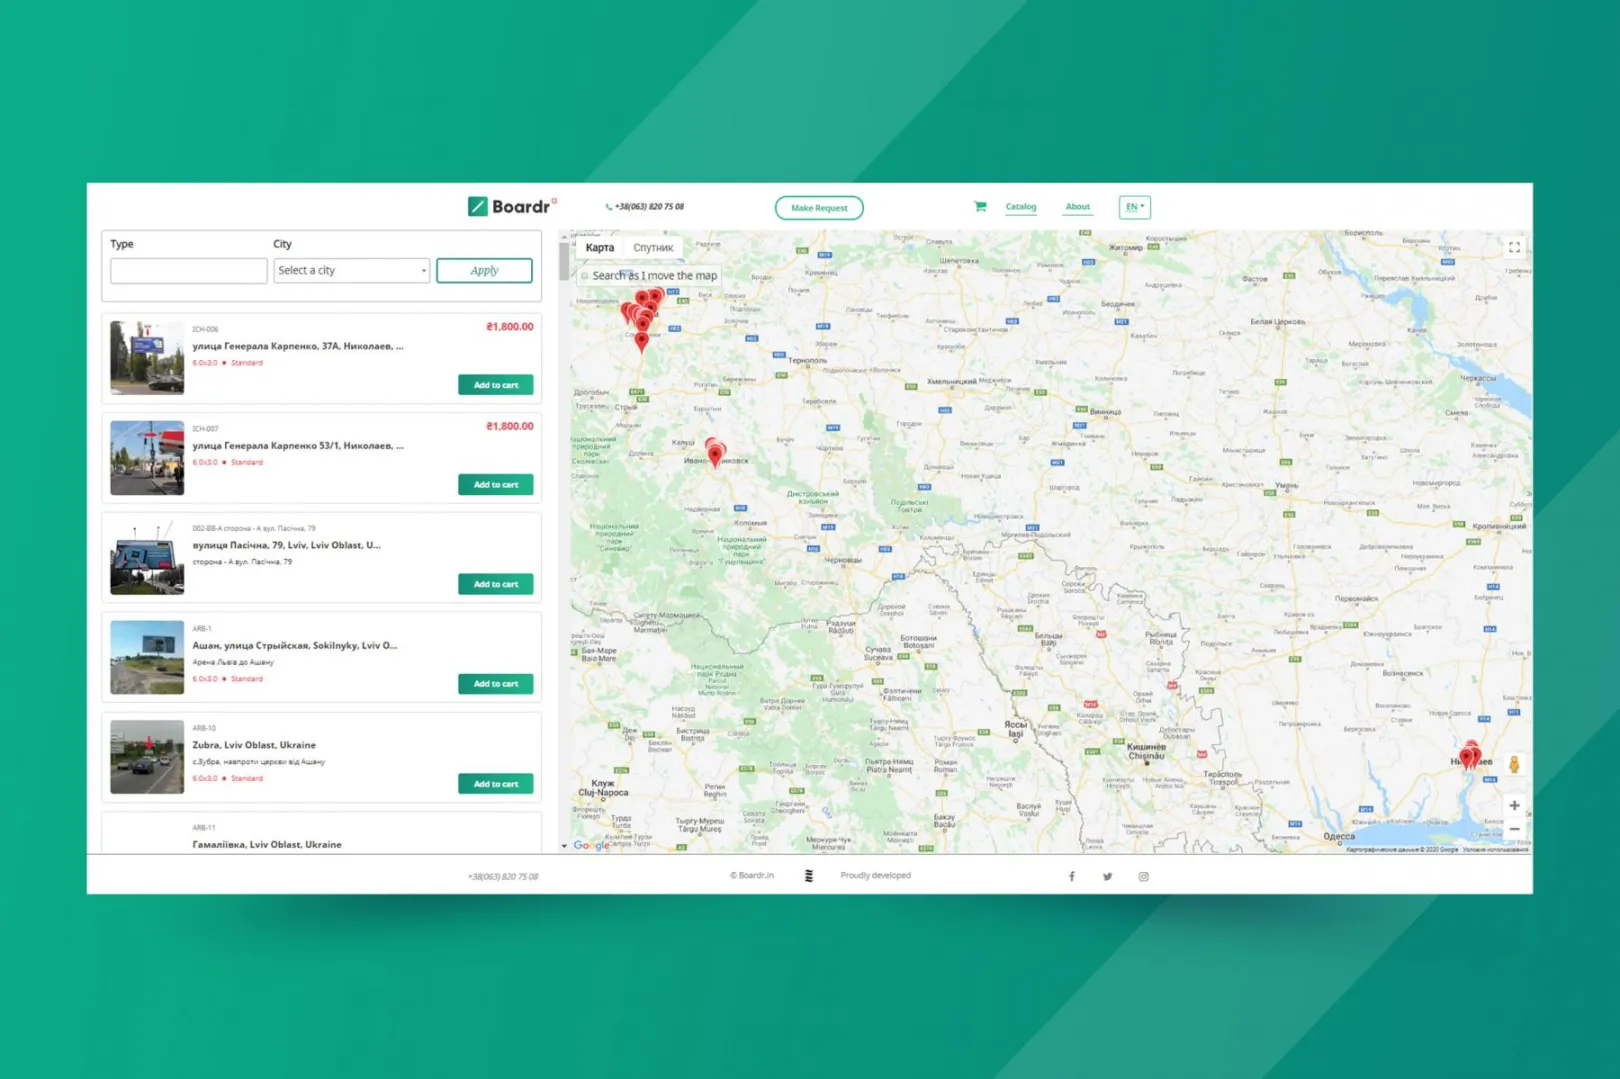The image size is (1620, 1079).
Task: Open the Catalog menu link
Action: tap(1020, 207)
